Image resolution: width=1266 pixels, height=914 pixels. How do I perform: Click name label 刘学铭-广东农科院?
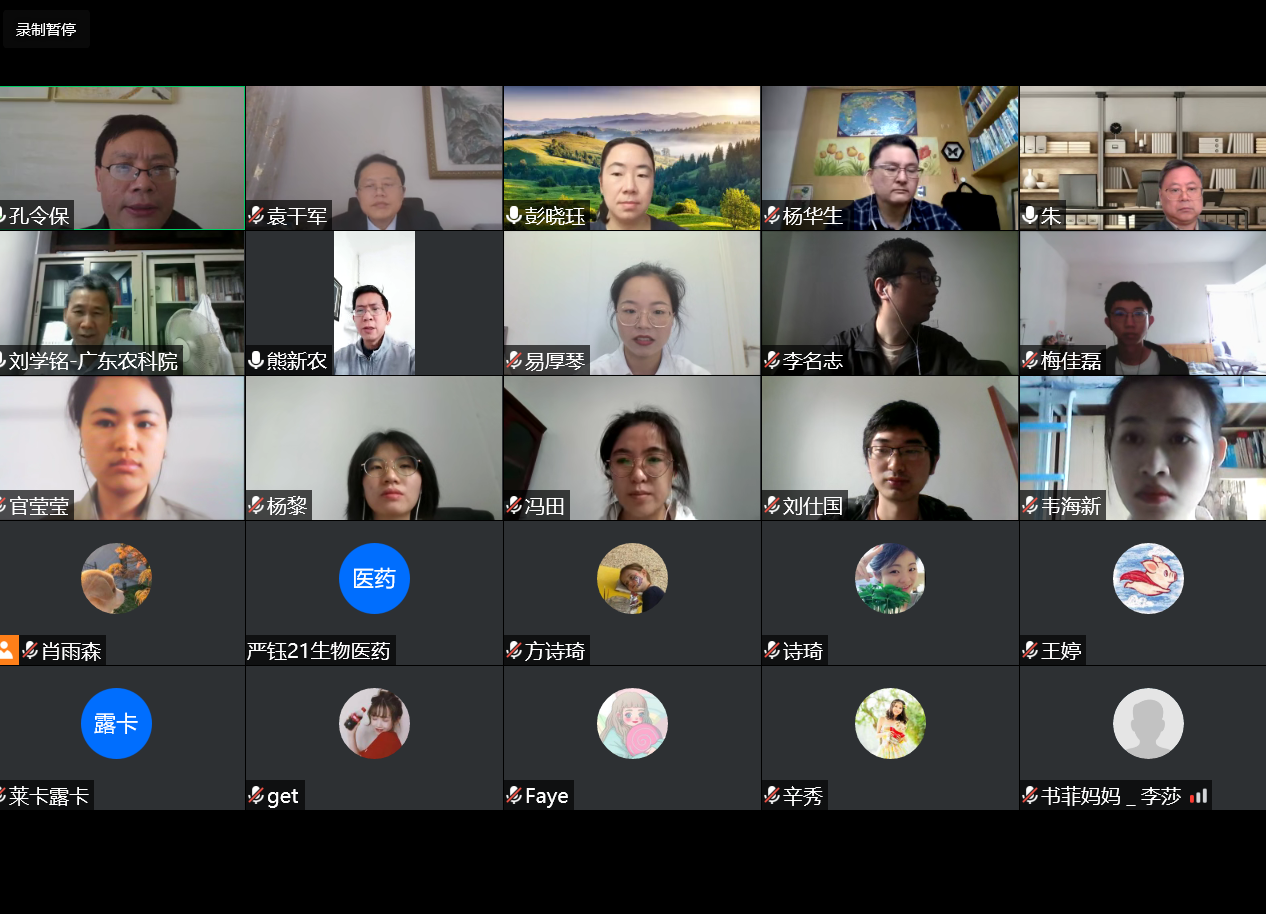(x=93, y=361)
